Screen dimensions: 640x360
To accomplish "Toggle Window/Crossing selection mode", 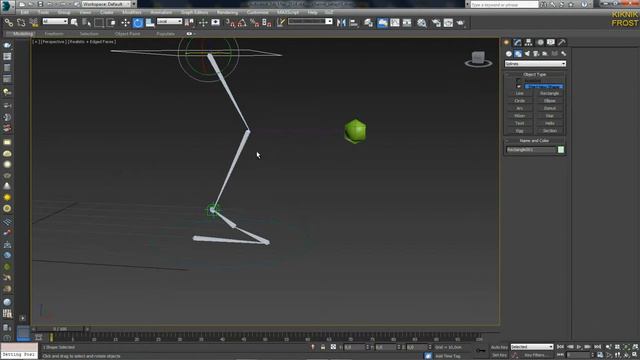I will tap(111, 22).
